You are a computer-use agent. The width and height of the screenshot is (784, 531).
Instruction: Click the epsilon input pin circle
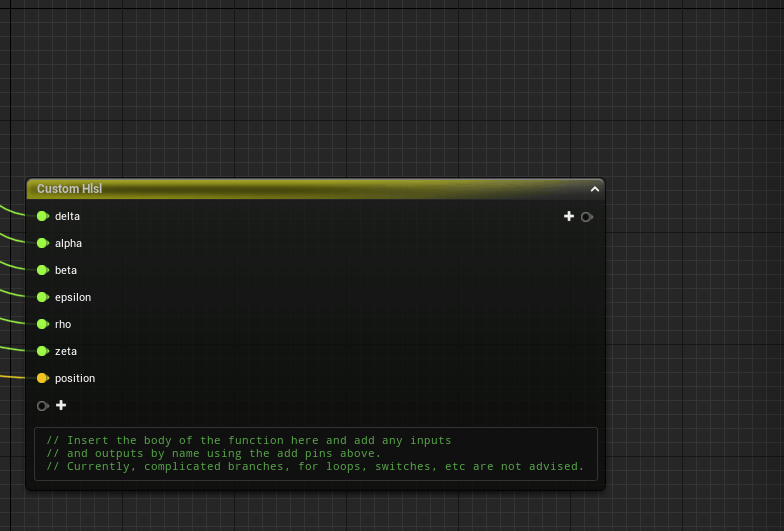click(42, 297)
